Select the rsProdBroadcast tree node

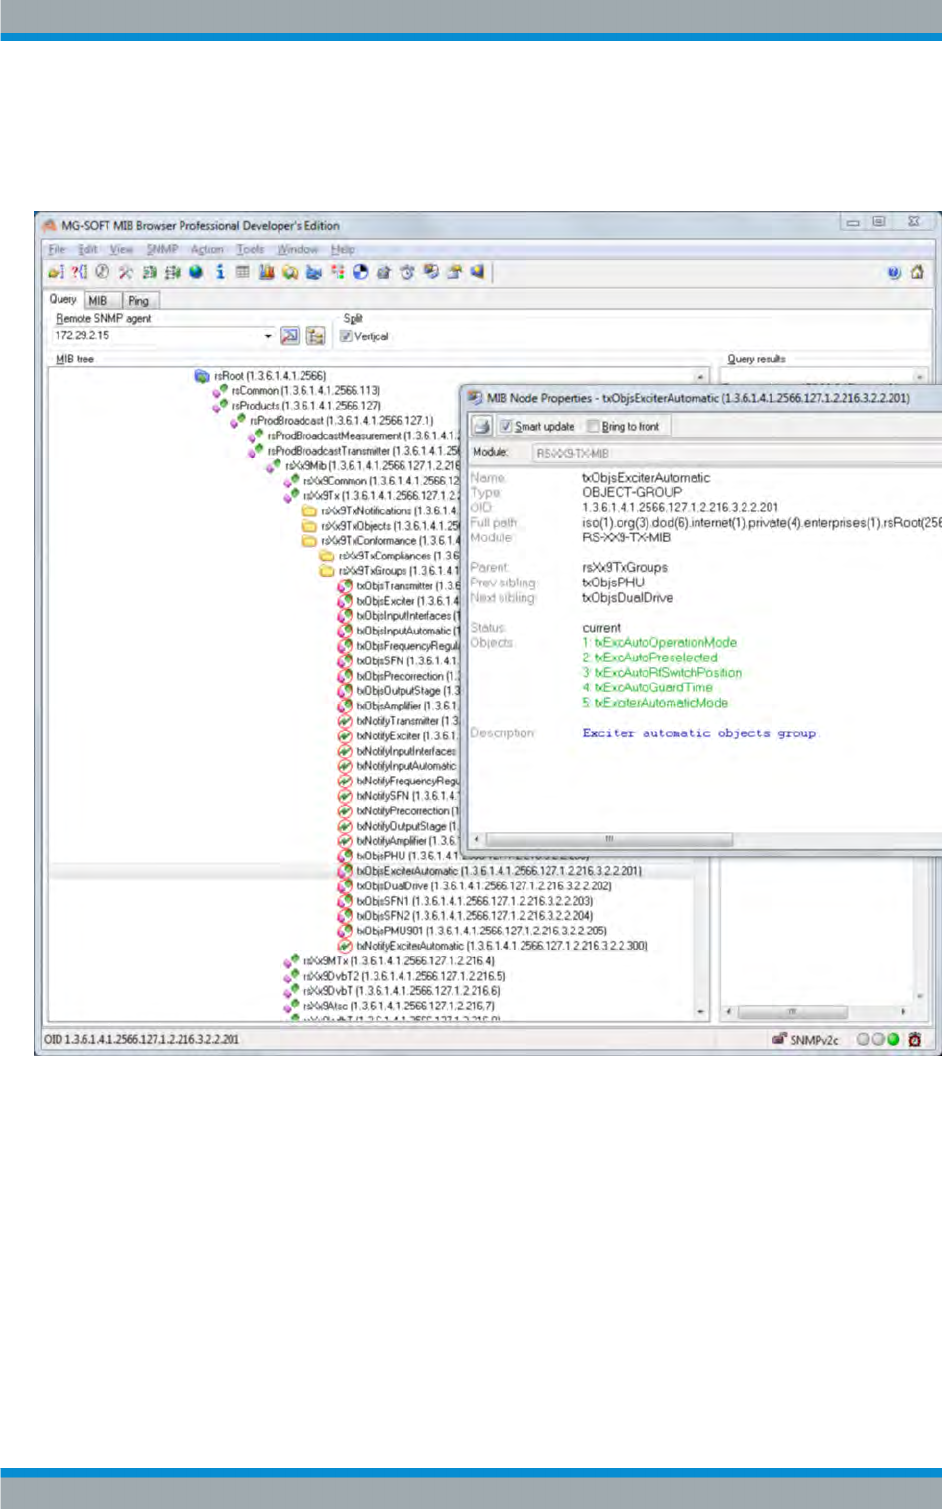[x=341, y=421]
